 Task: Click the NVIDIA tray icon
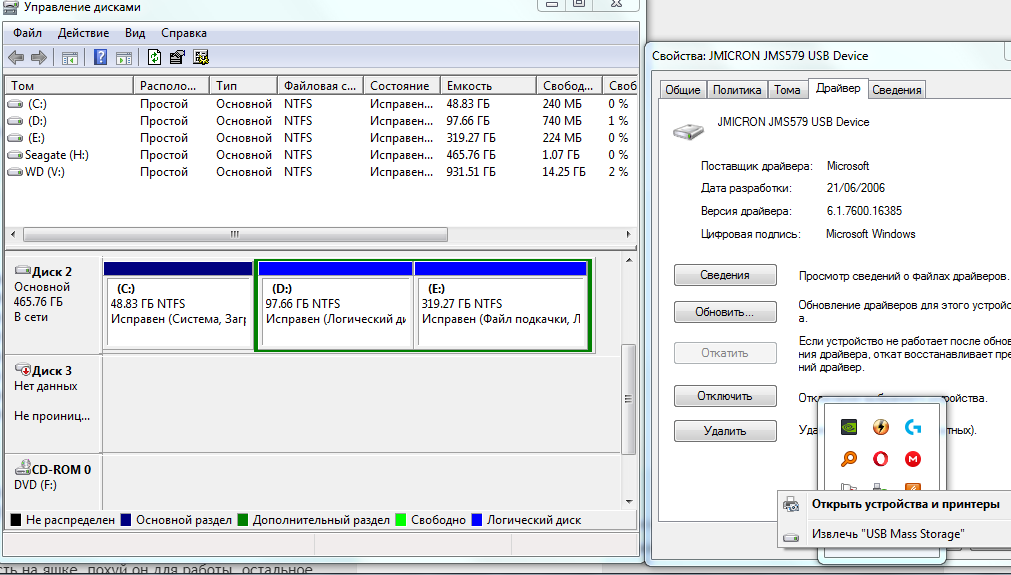849,427
